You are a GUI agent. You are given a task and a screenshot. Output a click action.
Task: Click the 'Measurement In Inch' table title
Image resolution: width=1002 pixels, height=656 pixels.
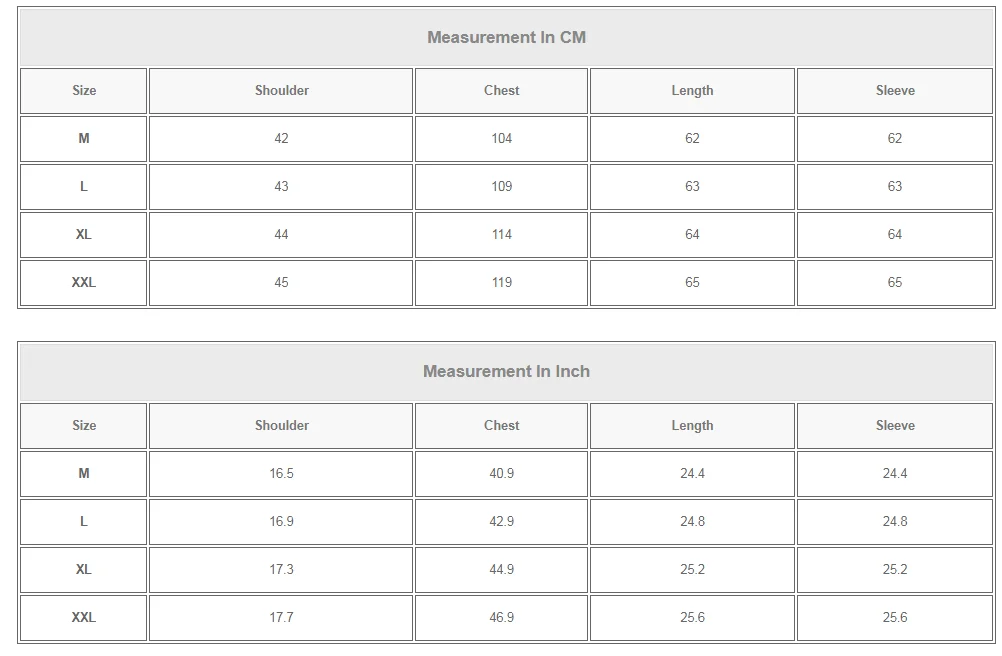click(506, 371)
